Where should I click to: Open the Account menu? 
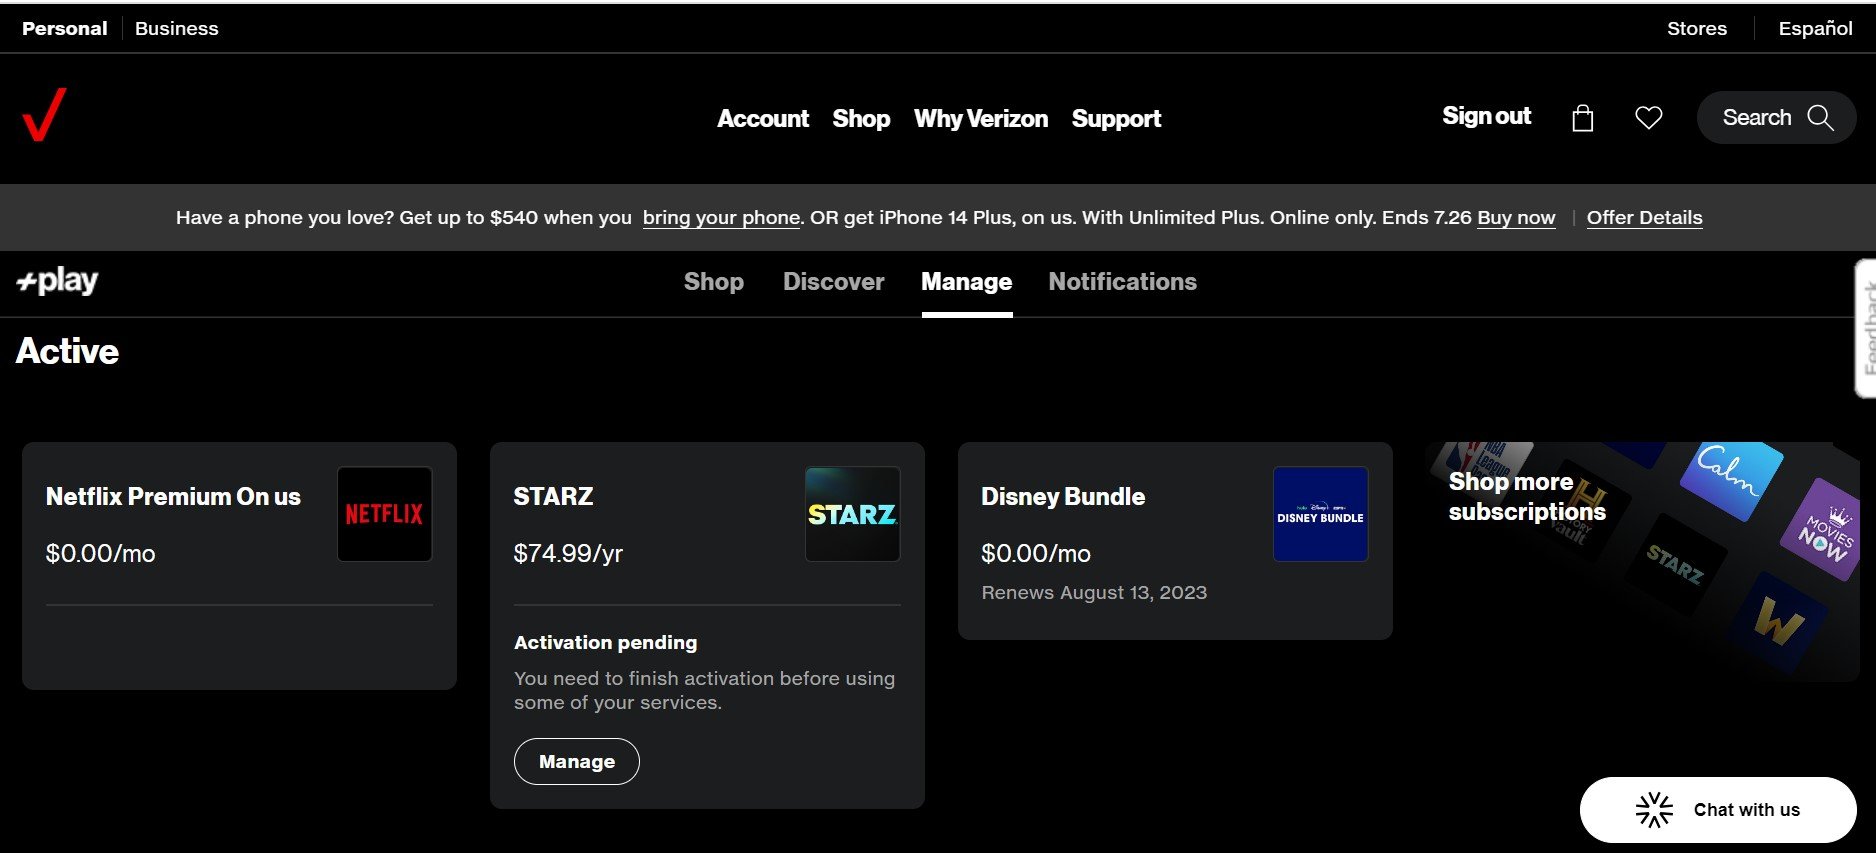coord(763,119)
